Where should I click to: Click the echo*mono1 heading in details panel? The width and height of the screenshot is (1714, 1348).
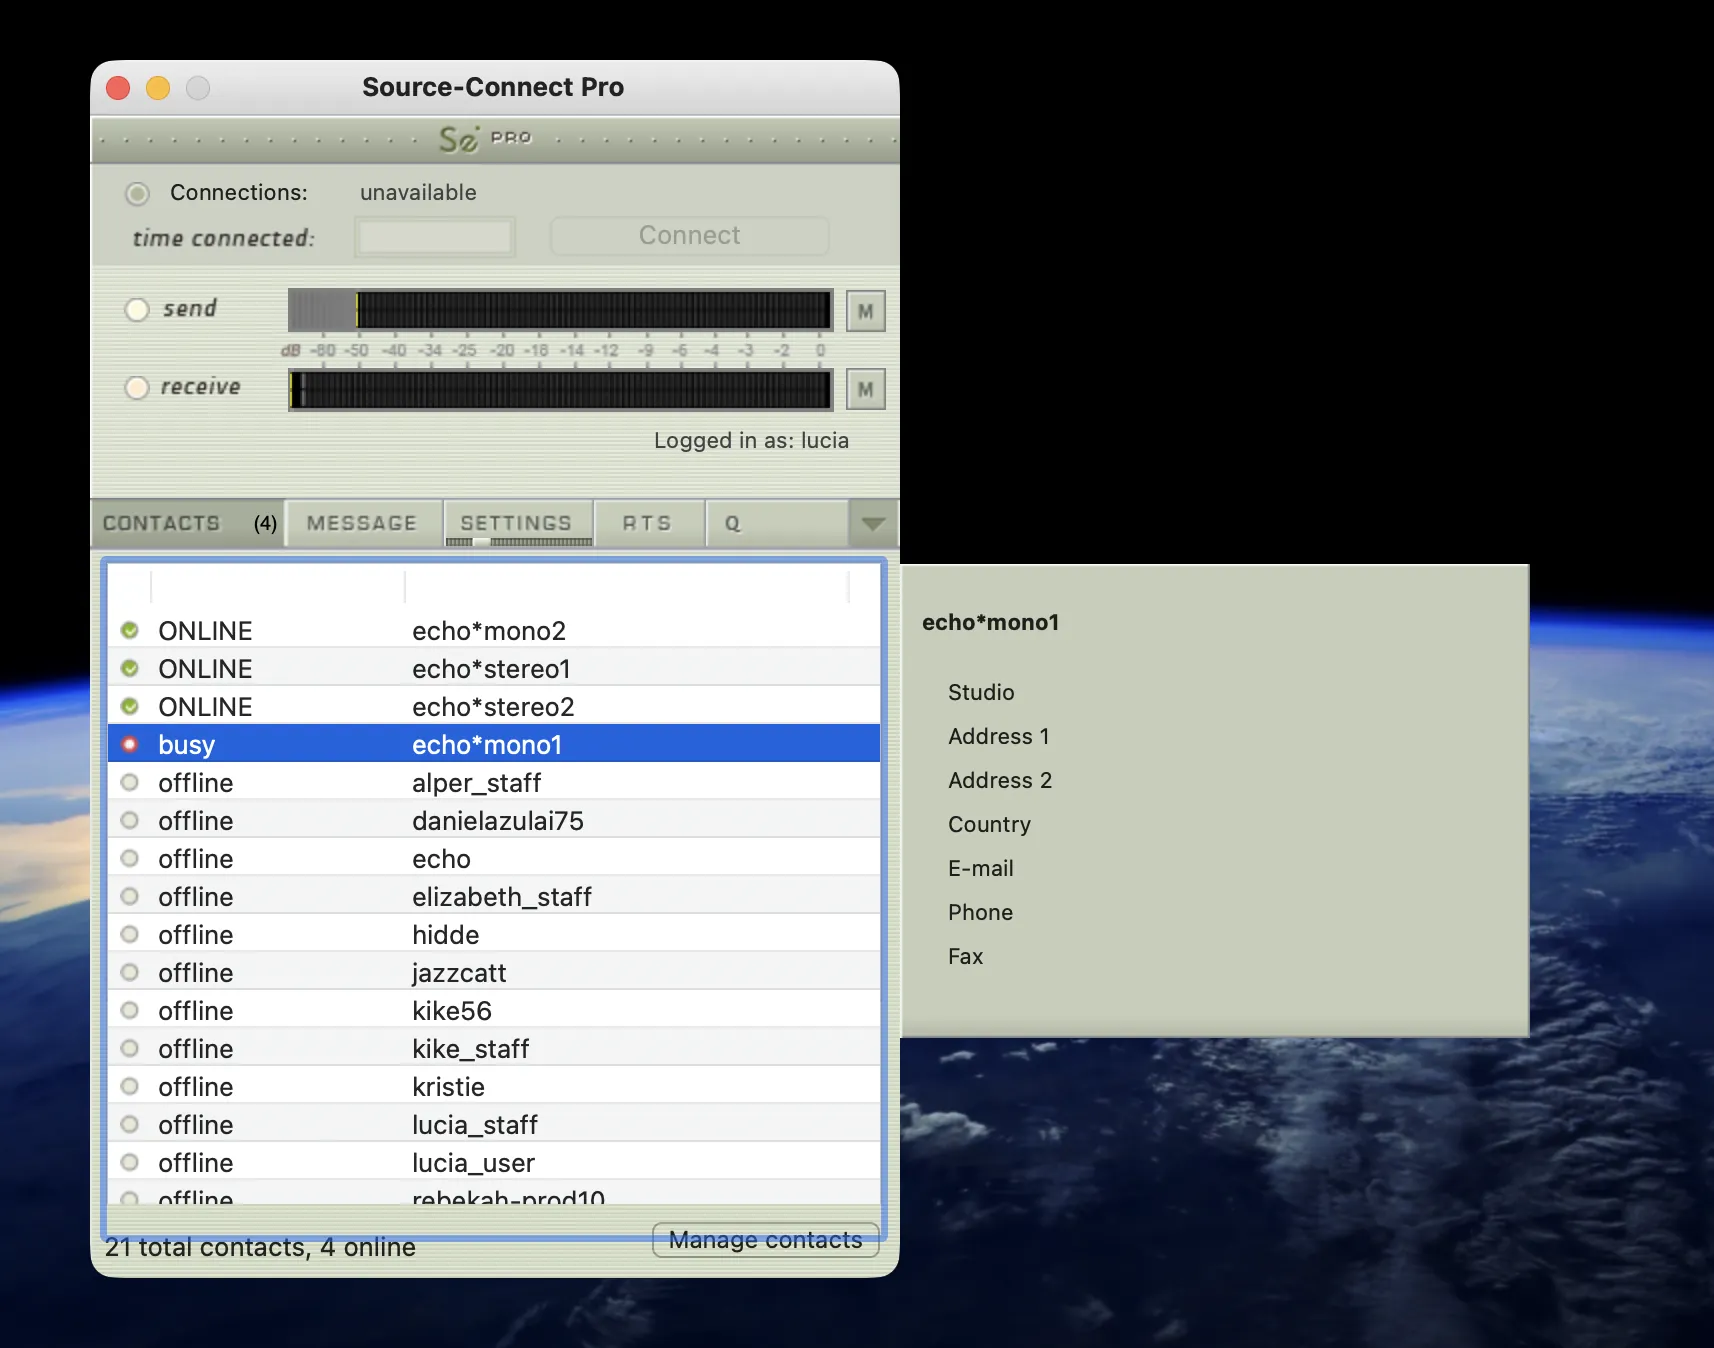click(x=990, y=622)
